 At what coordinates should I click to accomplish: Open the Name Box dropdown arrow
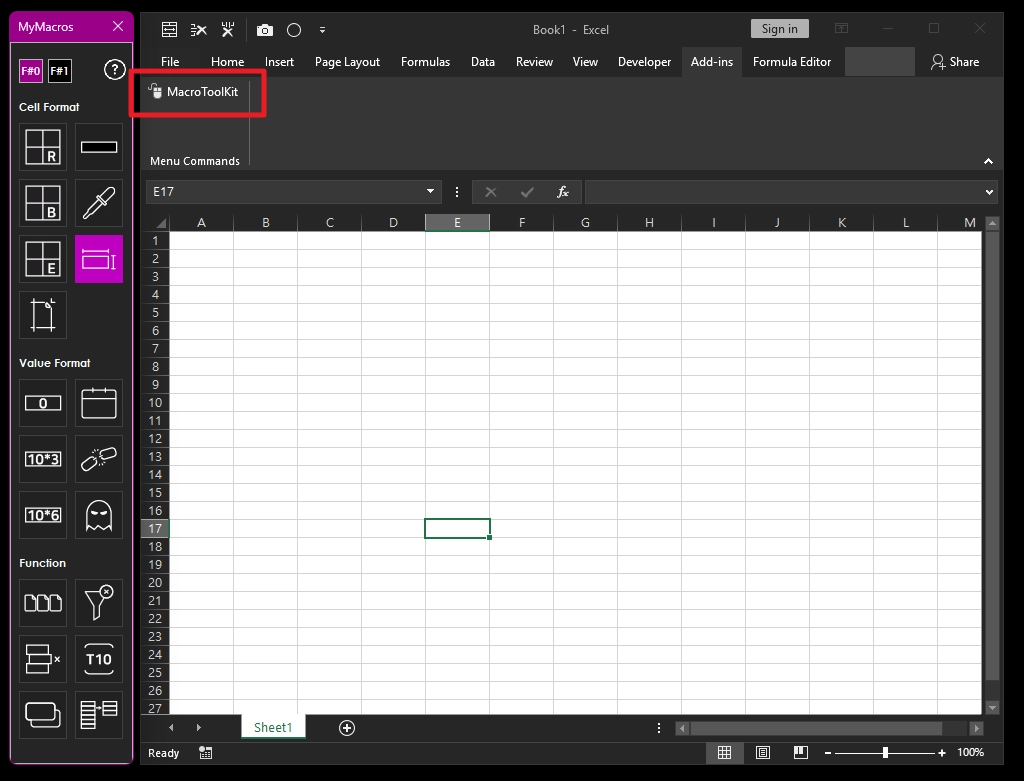click(430, 191)
